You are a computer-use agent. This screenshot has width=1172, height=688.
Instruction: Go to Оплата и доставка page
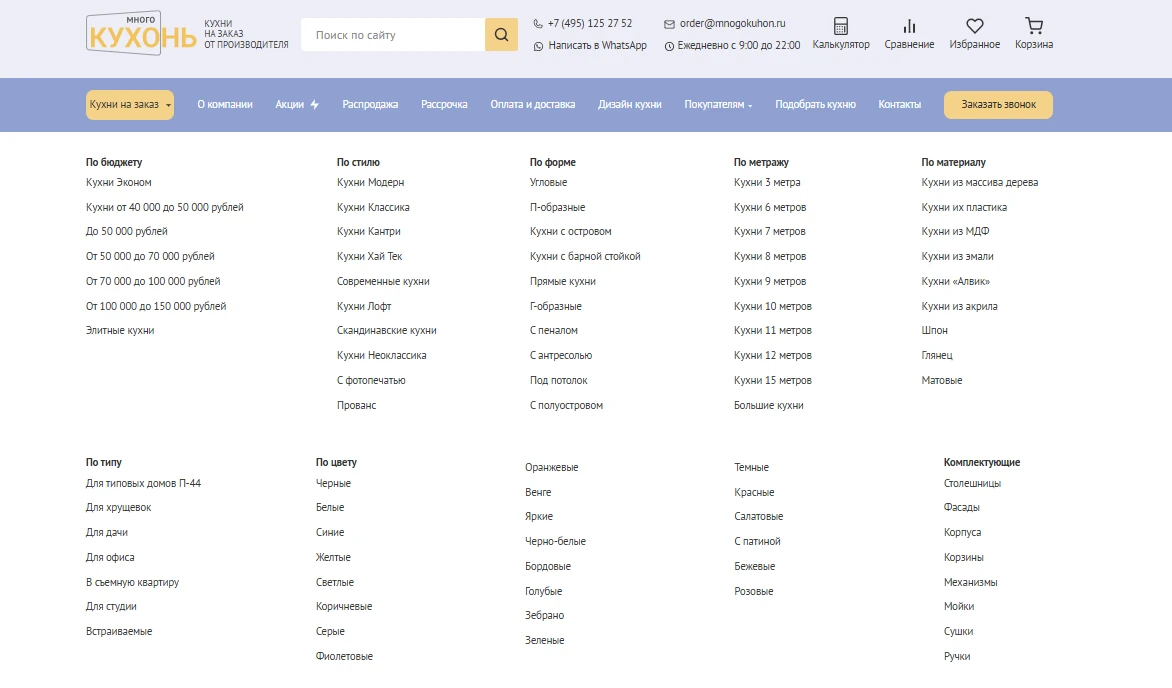(532, 105)
